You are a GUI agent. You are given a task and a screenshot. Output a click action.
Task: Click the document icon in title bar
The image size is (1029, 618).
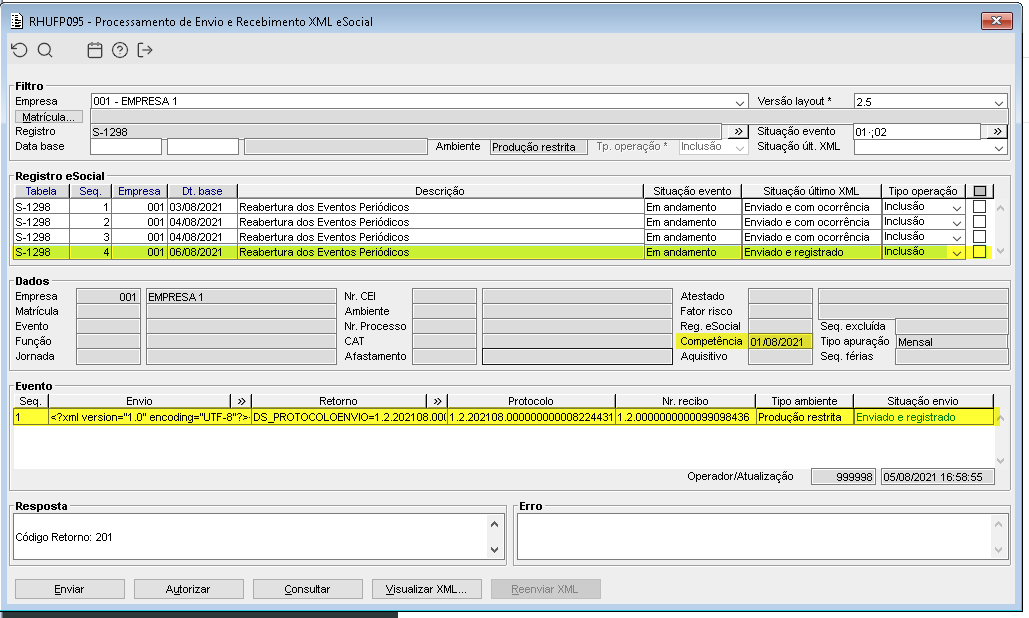click(18, 21)
